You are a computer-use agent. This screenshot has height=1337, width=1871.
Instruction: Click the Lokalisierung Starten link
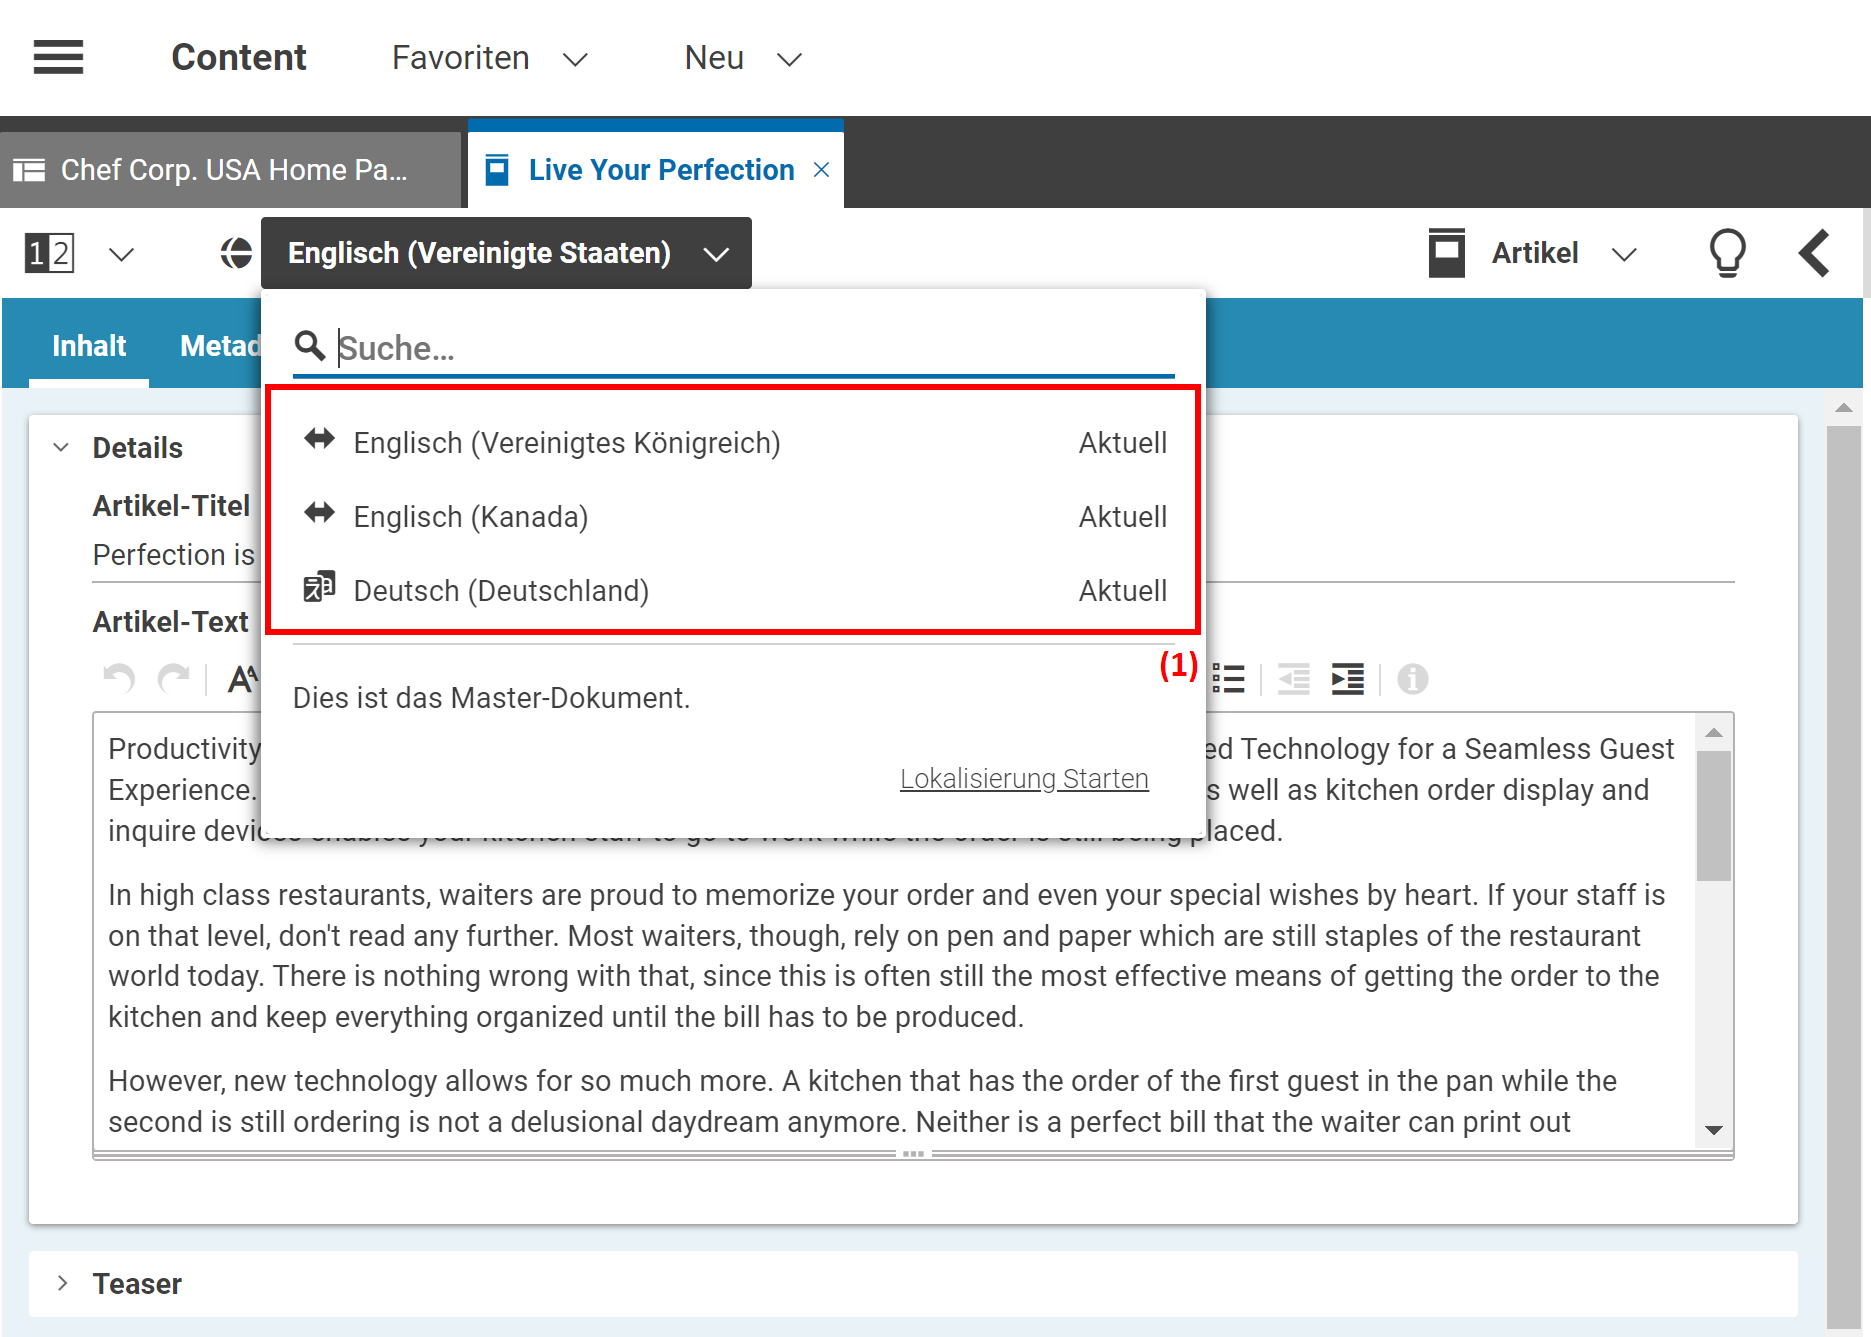(x=1024, y=778)
